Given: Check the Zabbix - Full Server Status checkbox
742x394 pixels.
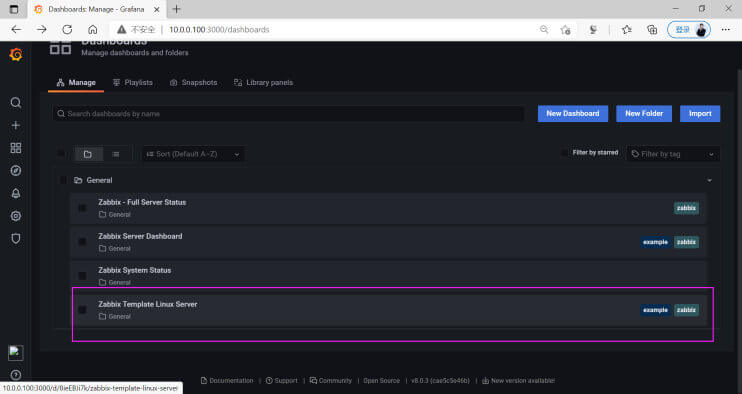Looking at the screenshot, I should [x=82, y=208].
